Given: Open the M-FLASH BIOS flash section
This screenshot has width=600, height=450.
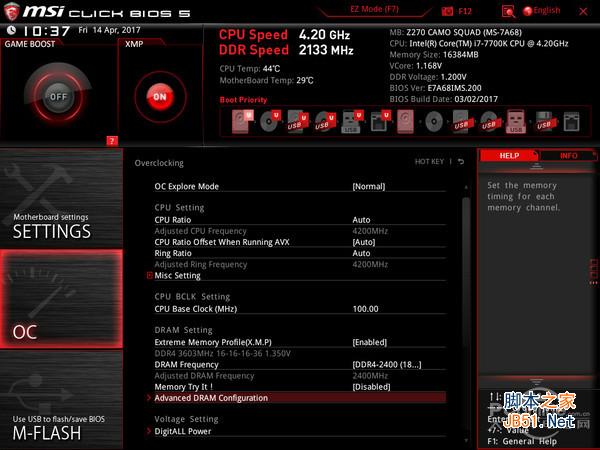Looking at the screenshot, I should click(61, 400).
